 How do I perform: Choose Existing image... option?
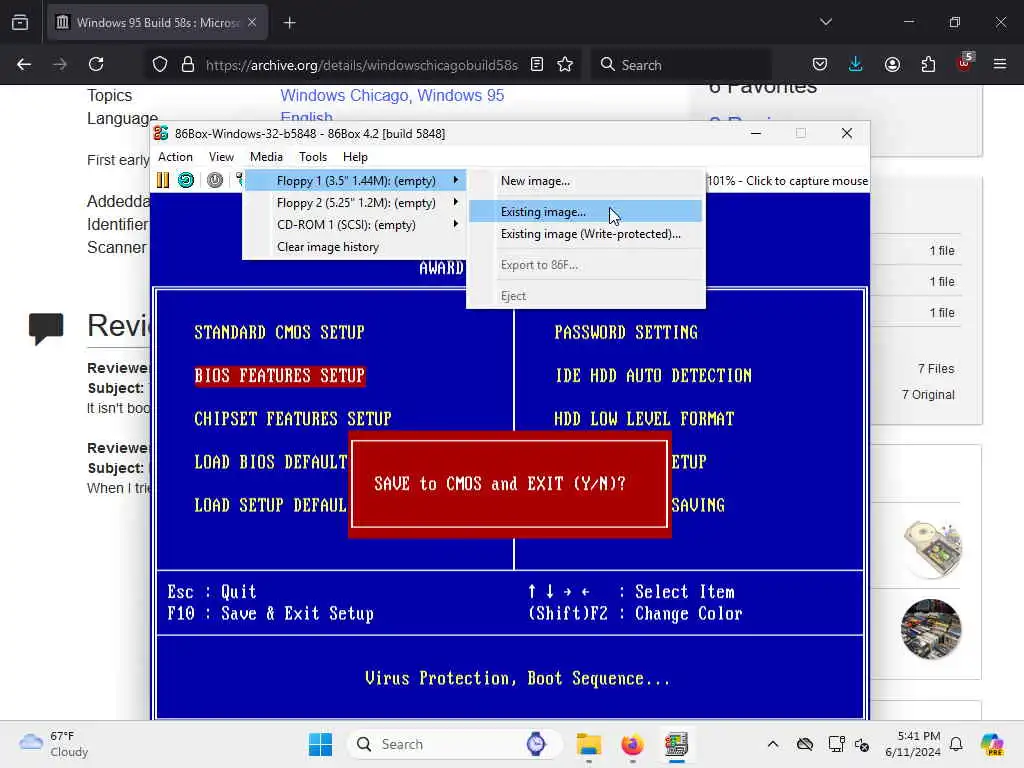(585, 212)
